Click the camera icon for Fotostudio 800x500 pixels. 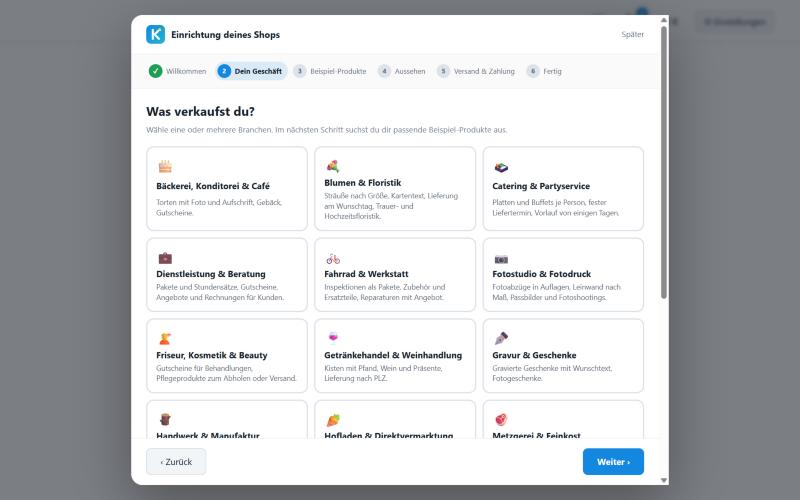coord(501,259)
